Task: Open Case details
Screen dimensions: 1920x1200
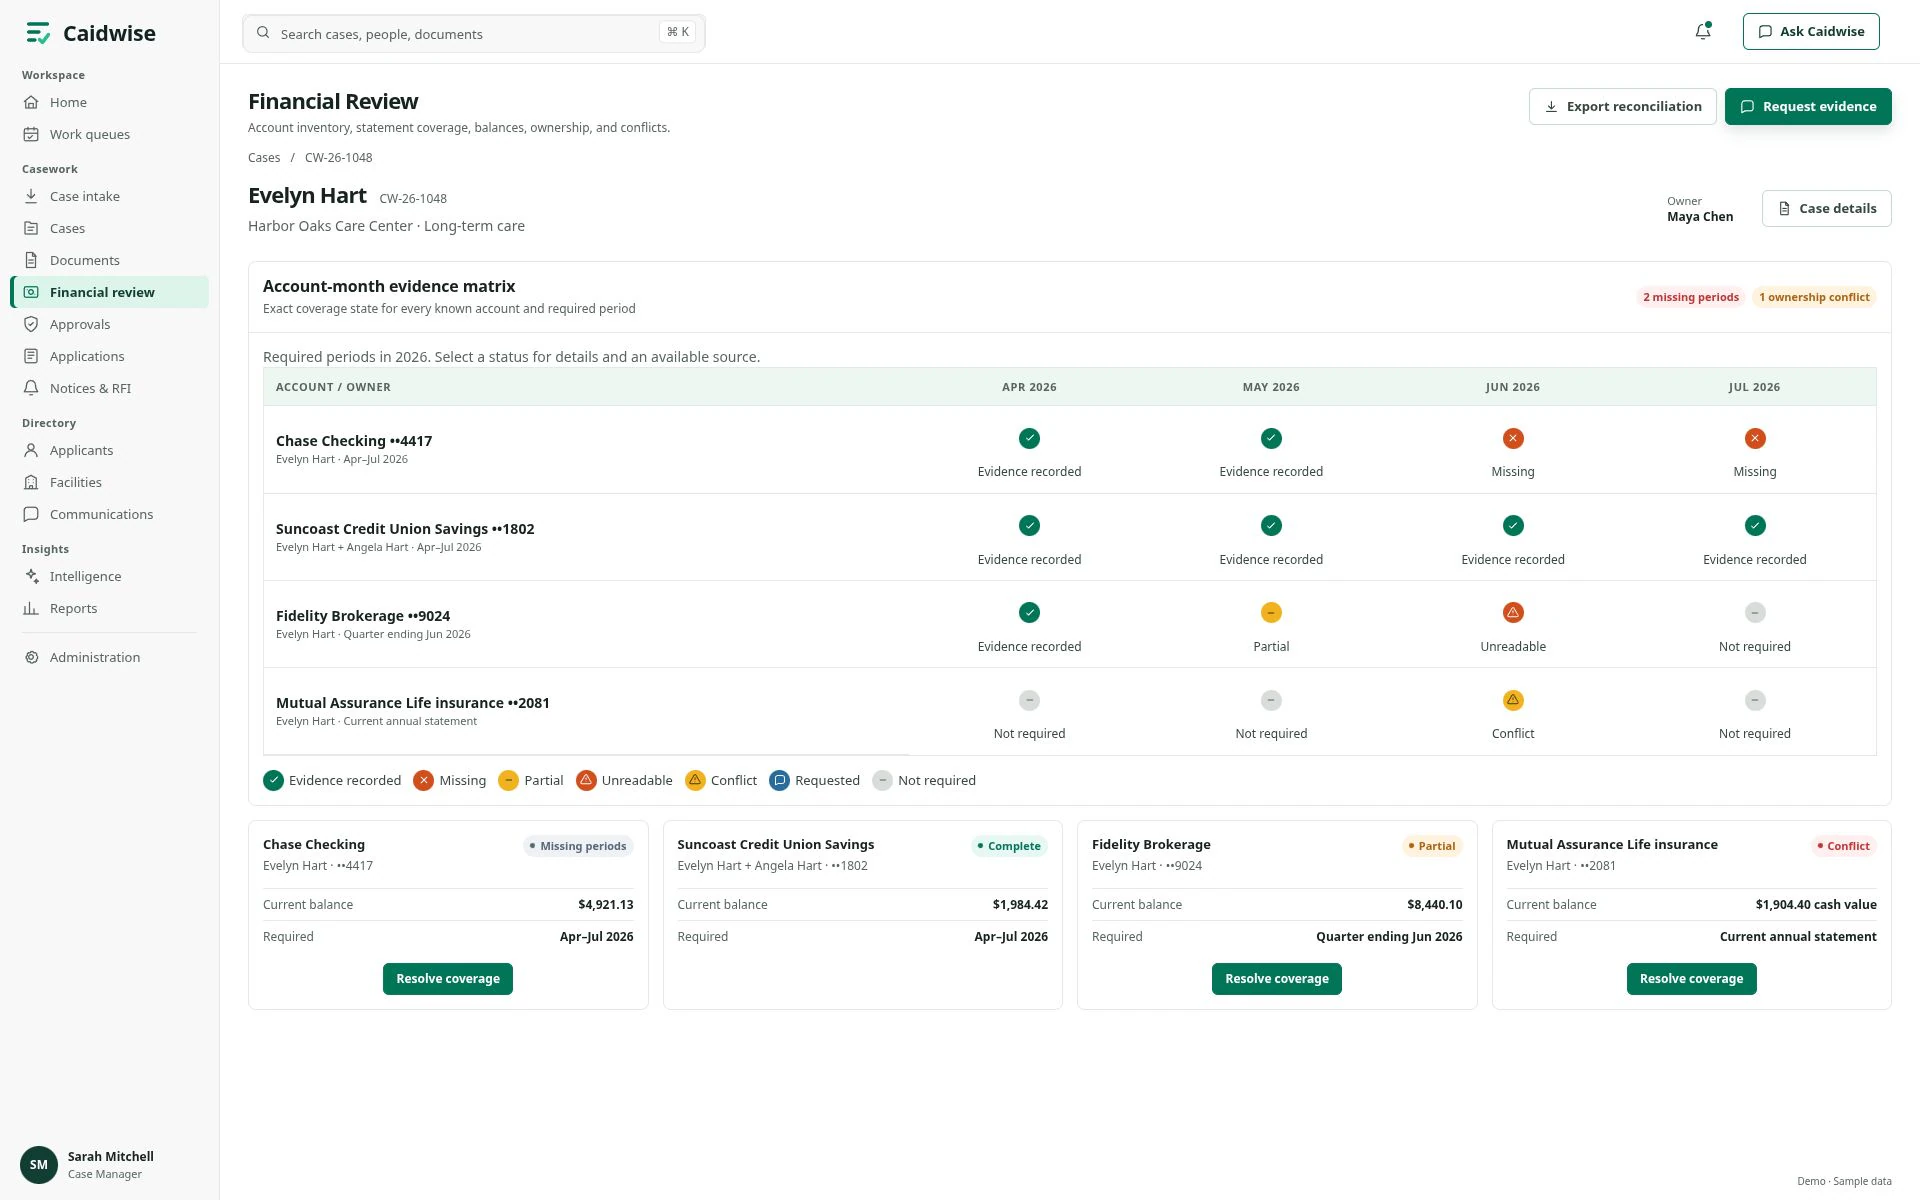Action: (x=1826, y=208)
